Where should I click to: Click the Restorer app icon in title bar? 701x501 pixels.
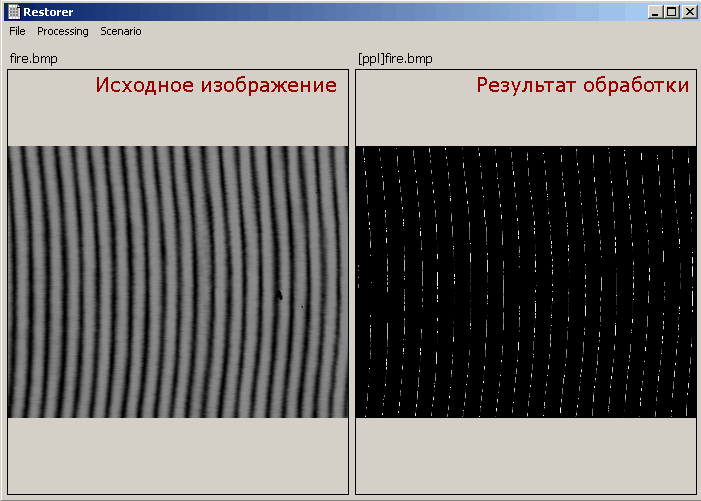pyautogui.click(x=14, y=12)
